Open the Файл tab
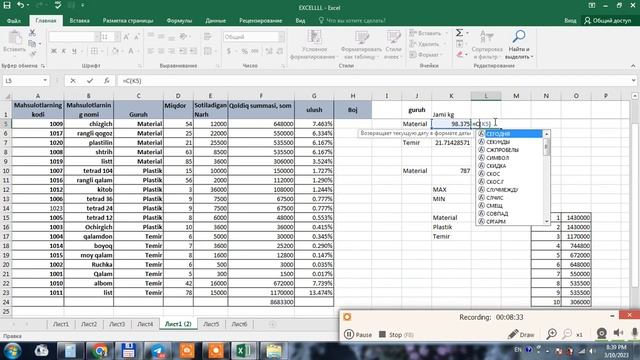Screen dimensions: 640x360 pos(13,20)
